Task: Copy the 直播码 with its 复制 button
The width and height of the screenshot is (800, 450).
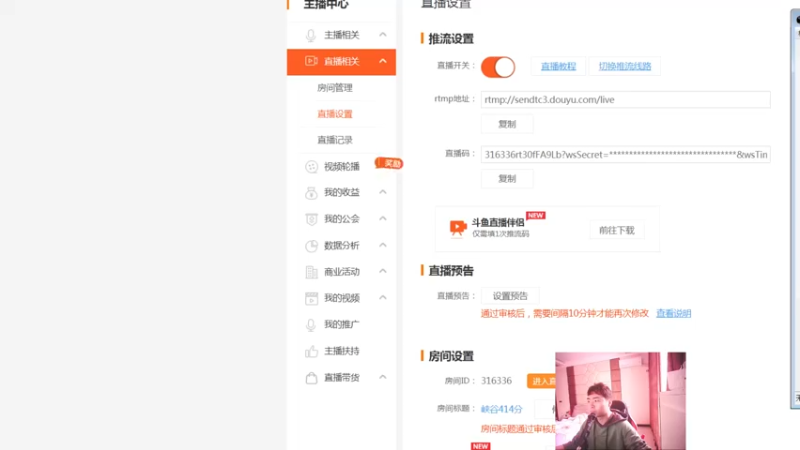Action: 507,179
